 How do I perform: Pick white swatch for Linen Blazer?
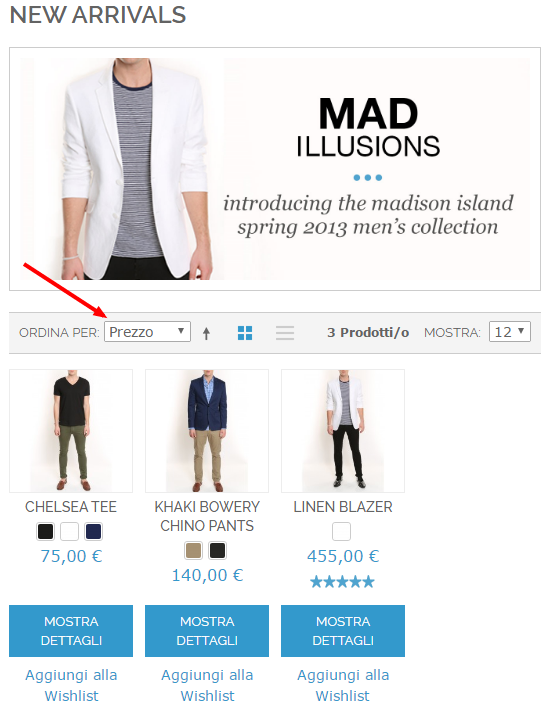point(341,531)
